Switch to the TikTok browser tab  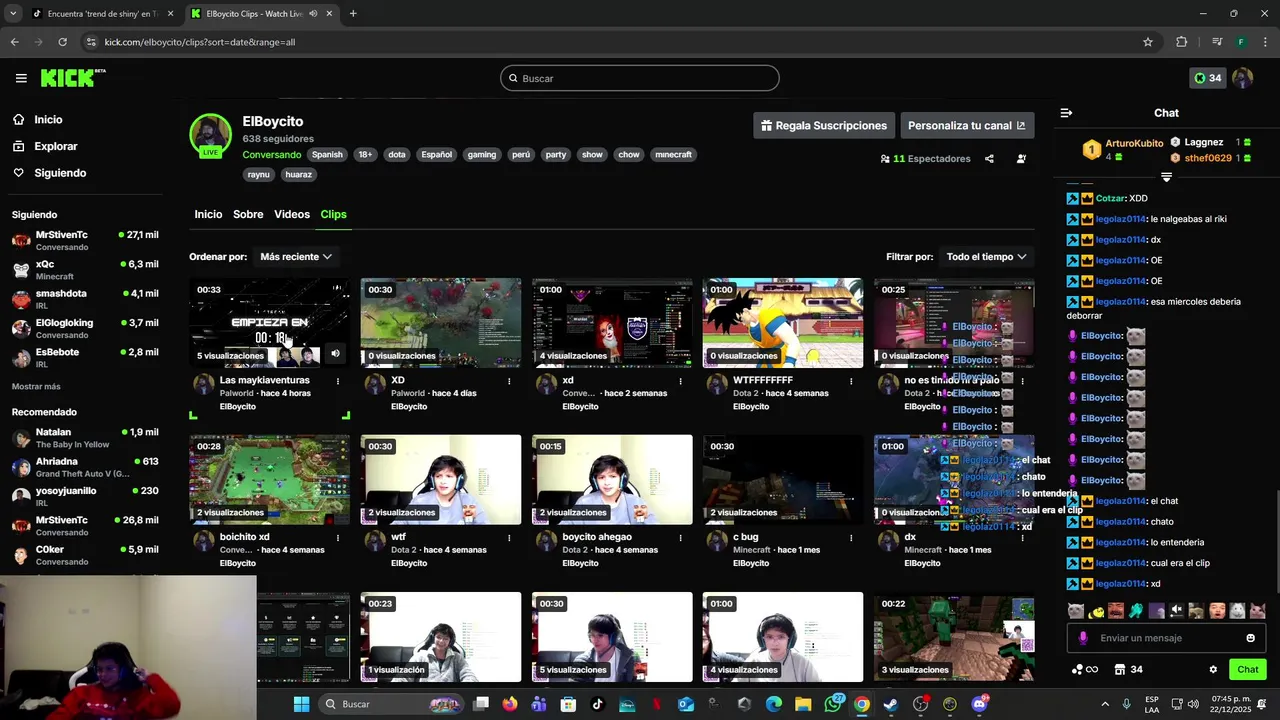(x=102, y=14)
